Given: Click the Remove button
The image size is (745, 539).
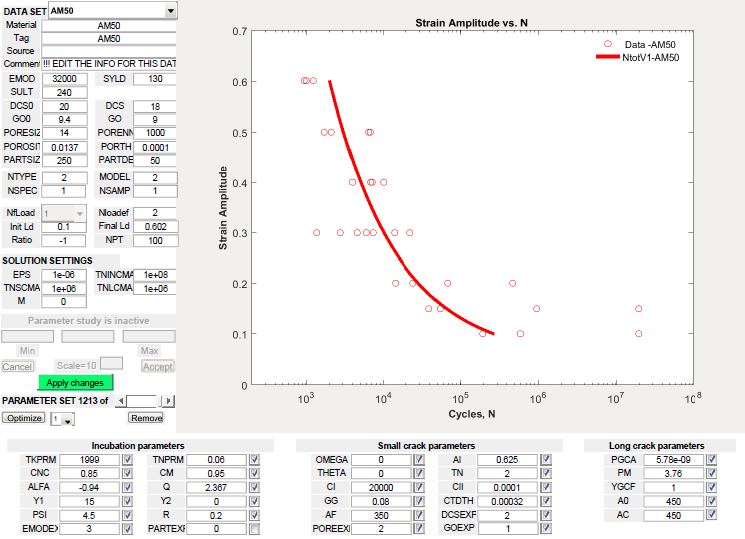Looking at the screenshot, I should (146, 418).
